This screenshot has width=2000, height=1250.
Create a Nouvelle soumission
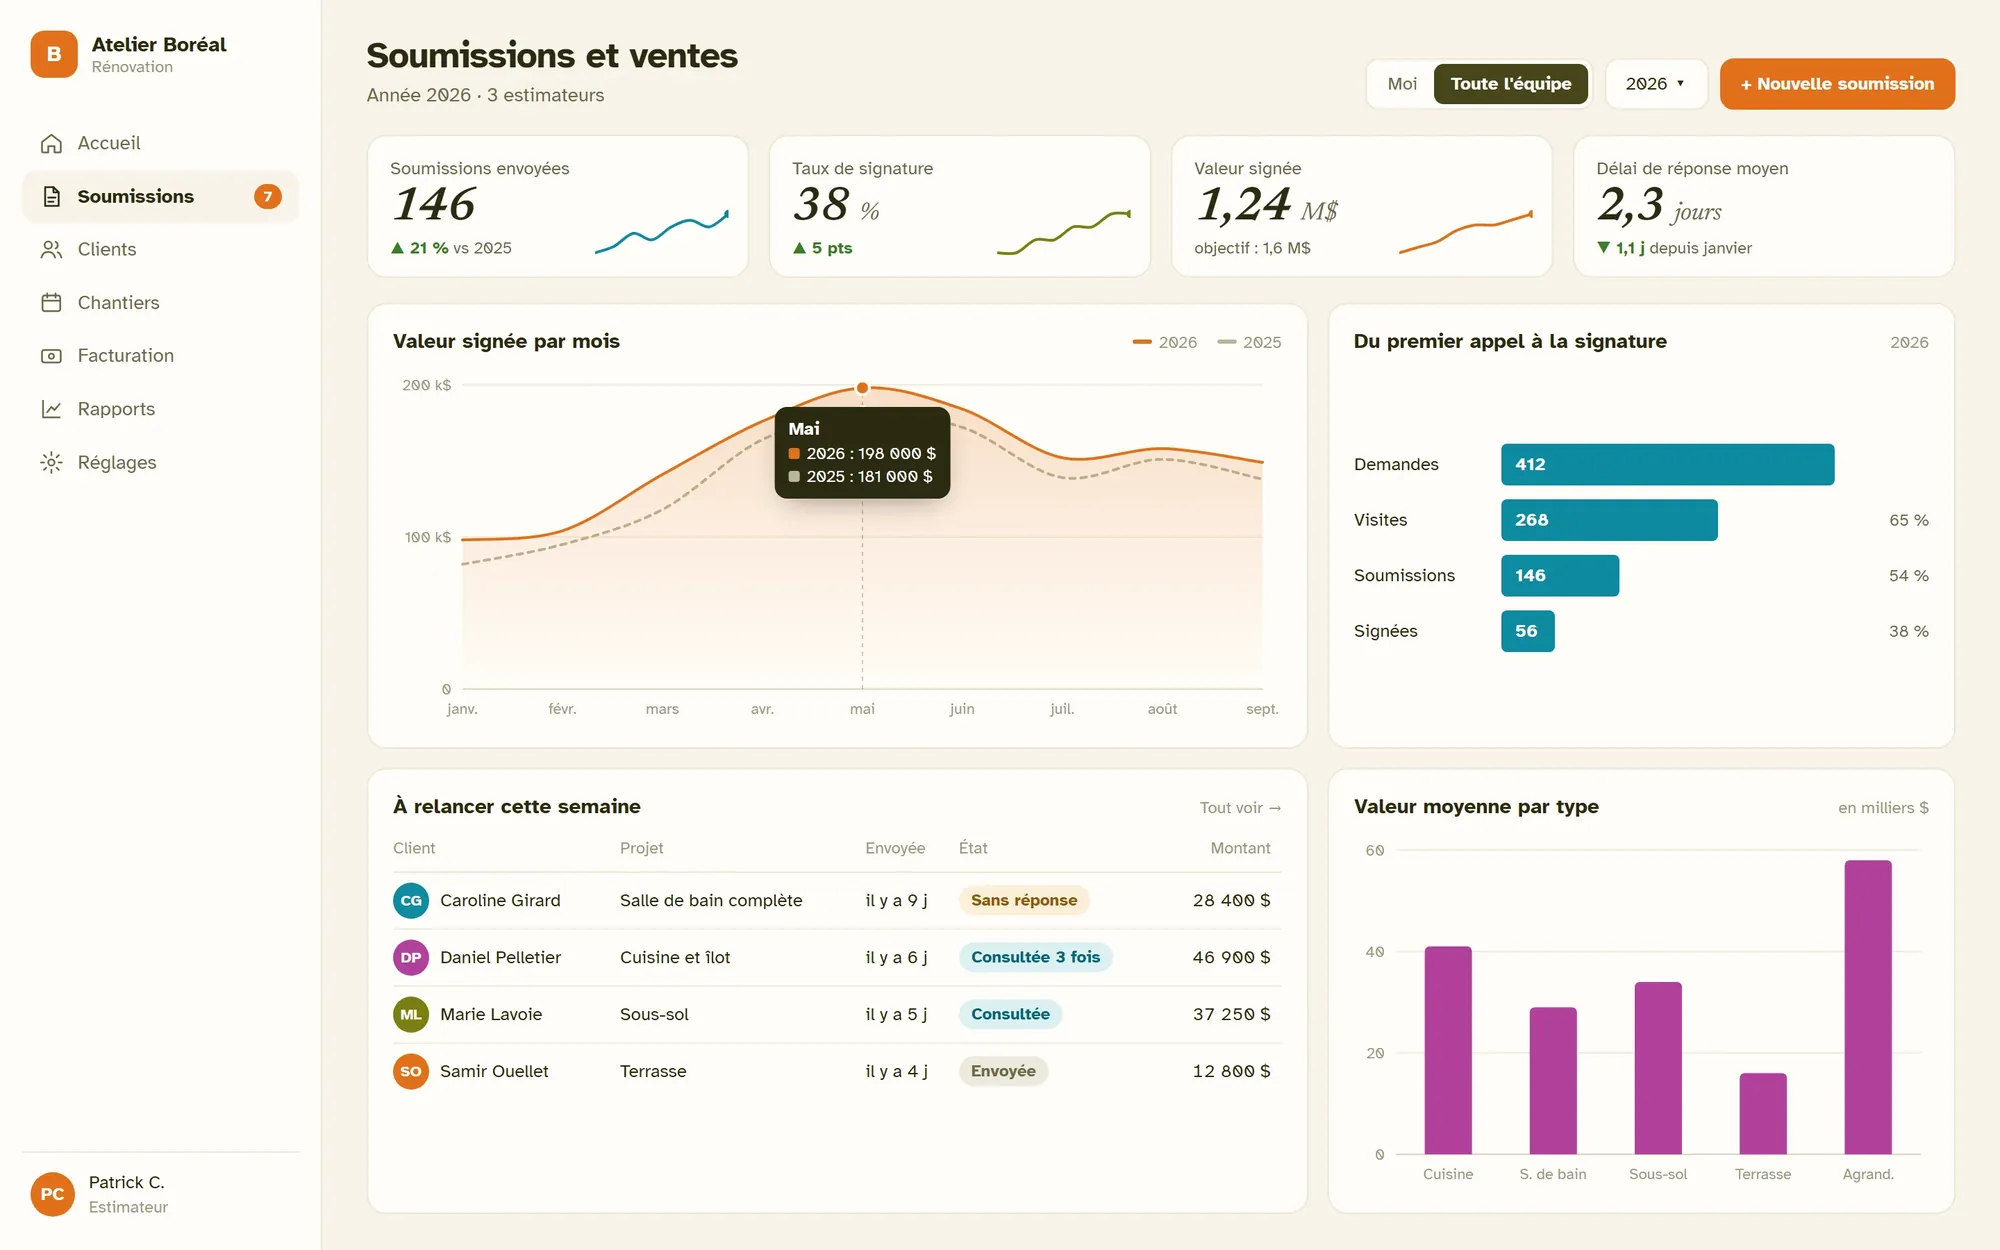(1837, 84)
